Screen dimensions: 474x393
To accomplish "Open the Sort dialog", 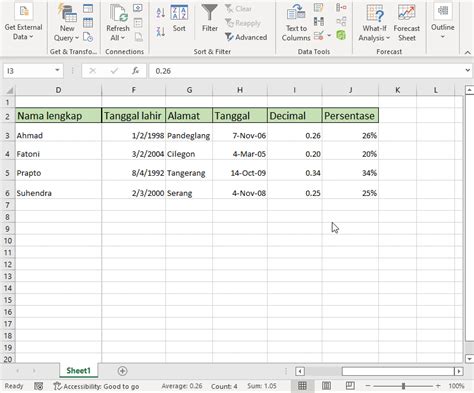I will click(x=179, y=18).
